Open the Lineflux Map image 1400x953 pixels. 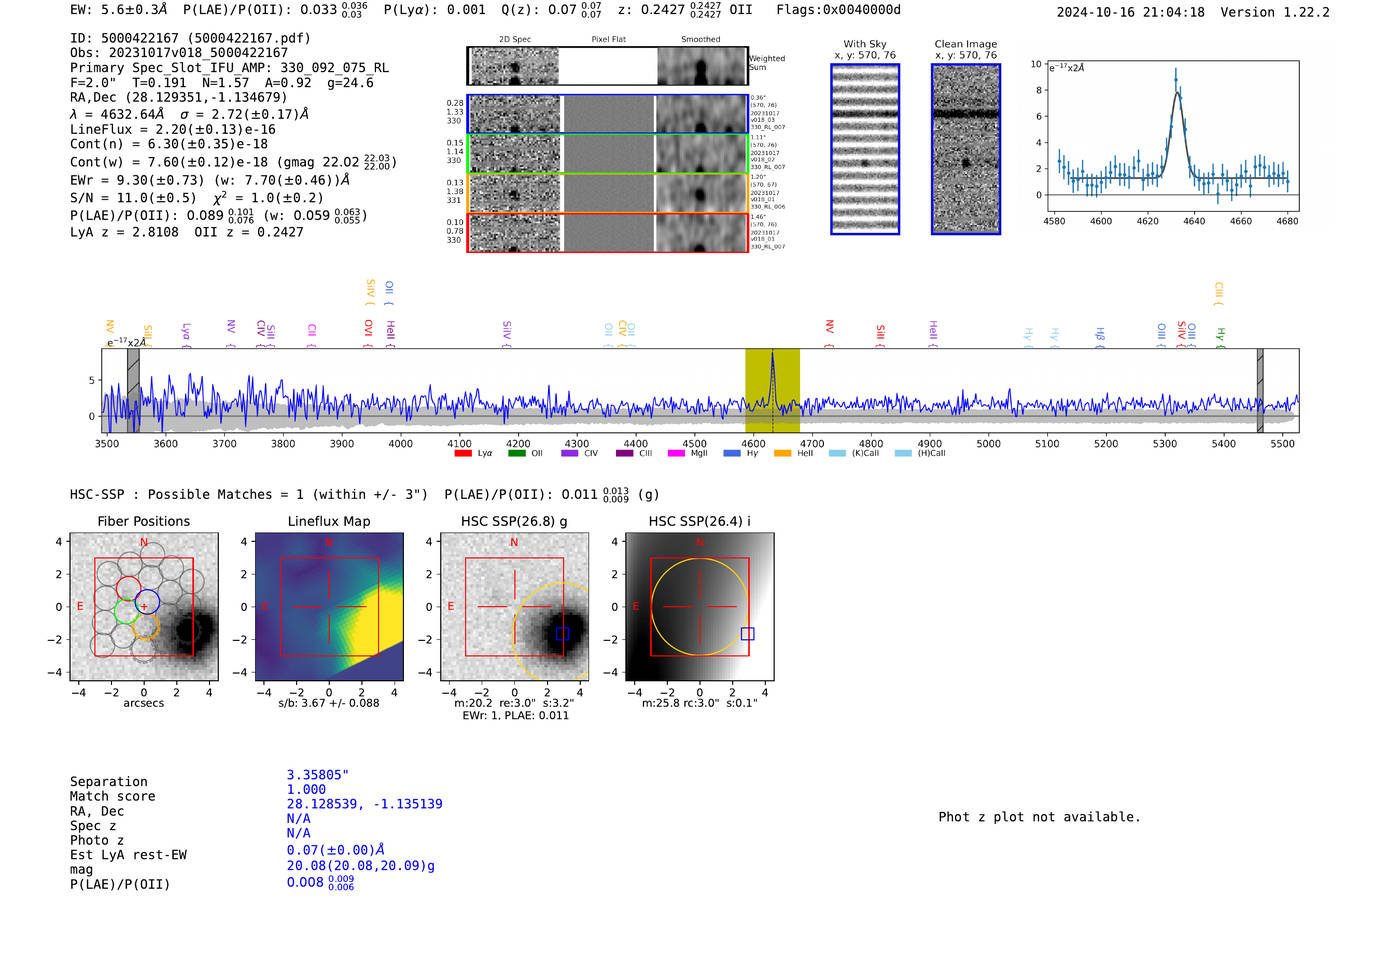coord(329,607)
